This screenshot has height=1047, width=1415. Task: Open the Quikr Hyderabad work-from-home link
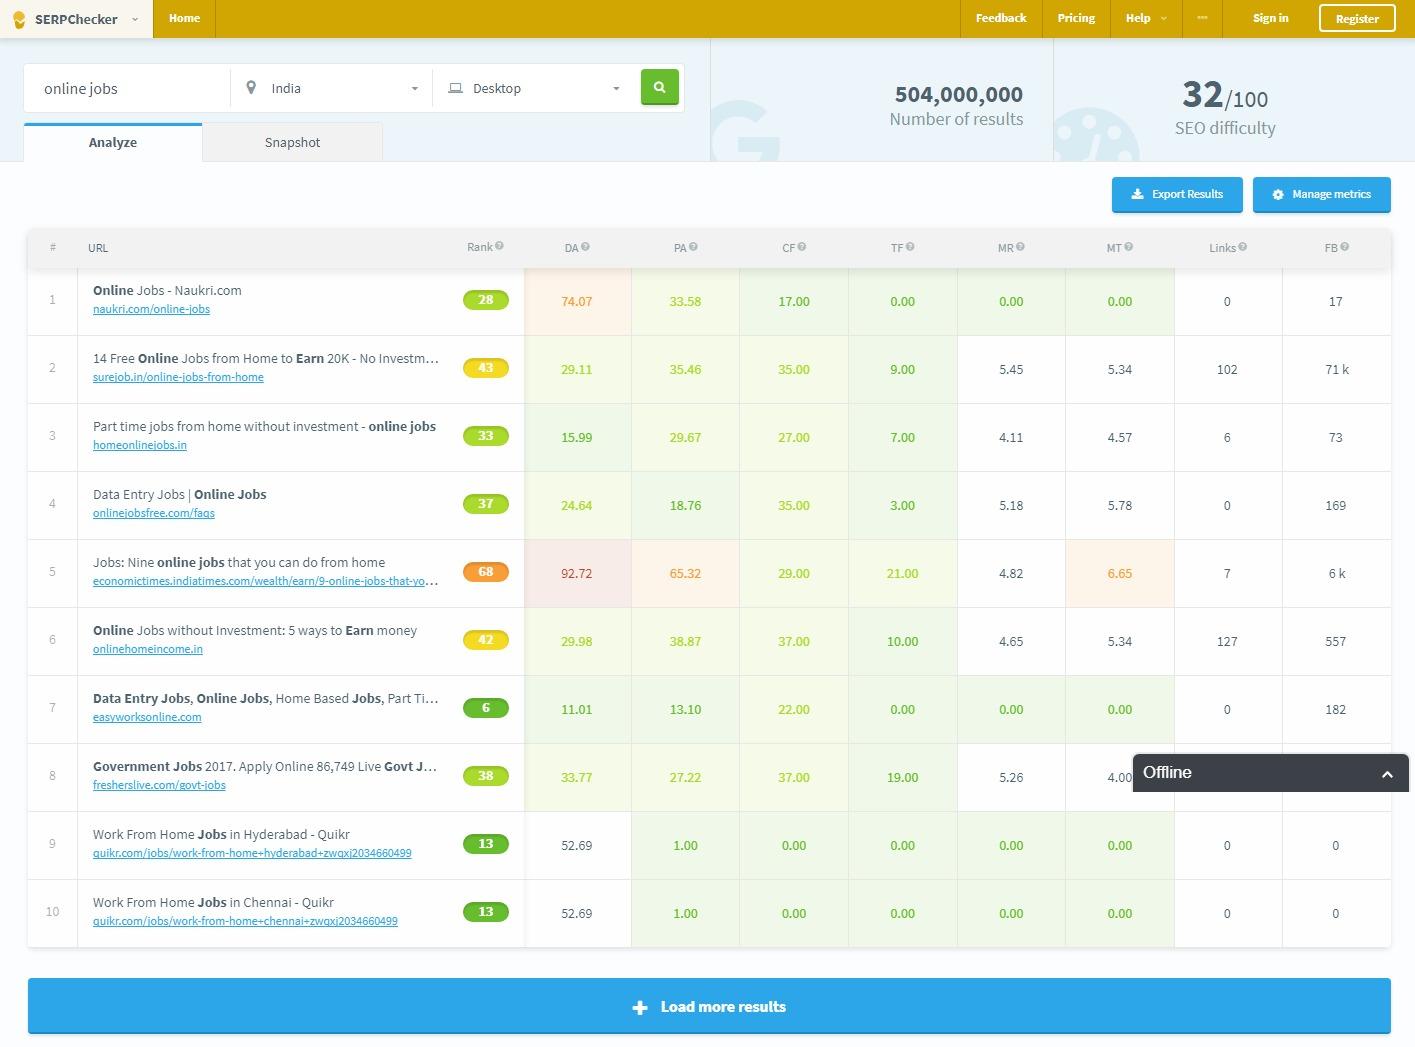click(x=252, y=853)
